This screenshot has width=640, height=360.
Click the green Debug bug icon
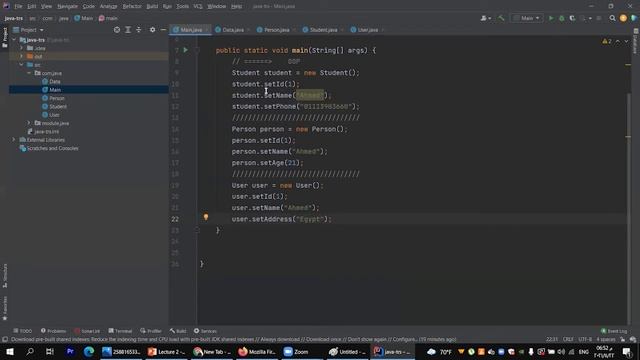click(562, 18)
